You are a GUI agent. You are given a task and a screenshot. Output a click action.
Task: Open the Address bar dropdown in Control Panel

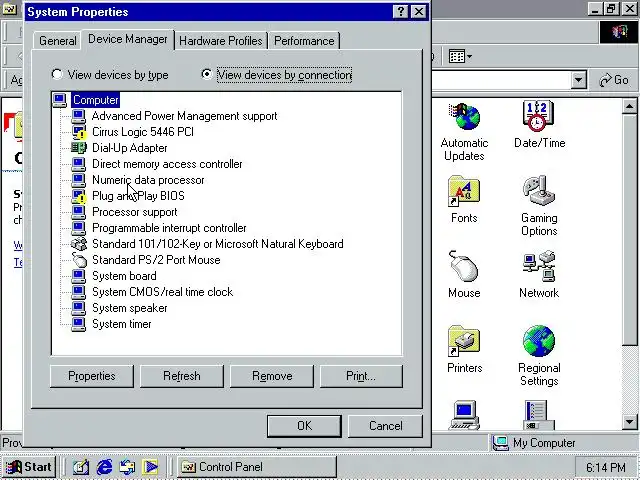click(578, 80)
